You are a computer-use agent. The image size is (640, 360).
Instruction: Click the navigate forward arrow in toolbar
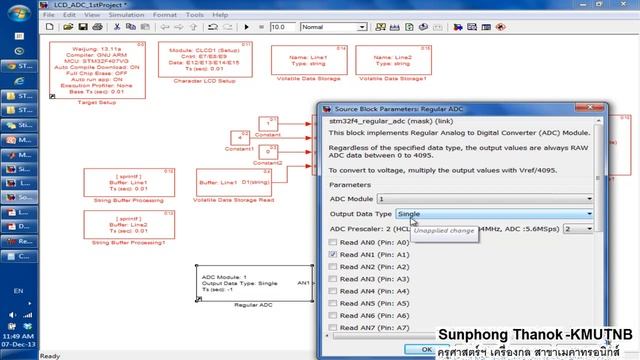point(179,27)
